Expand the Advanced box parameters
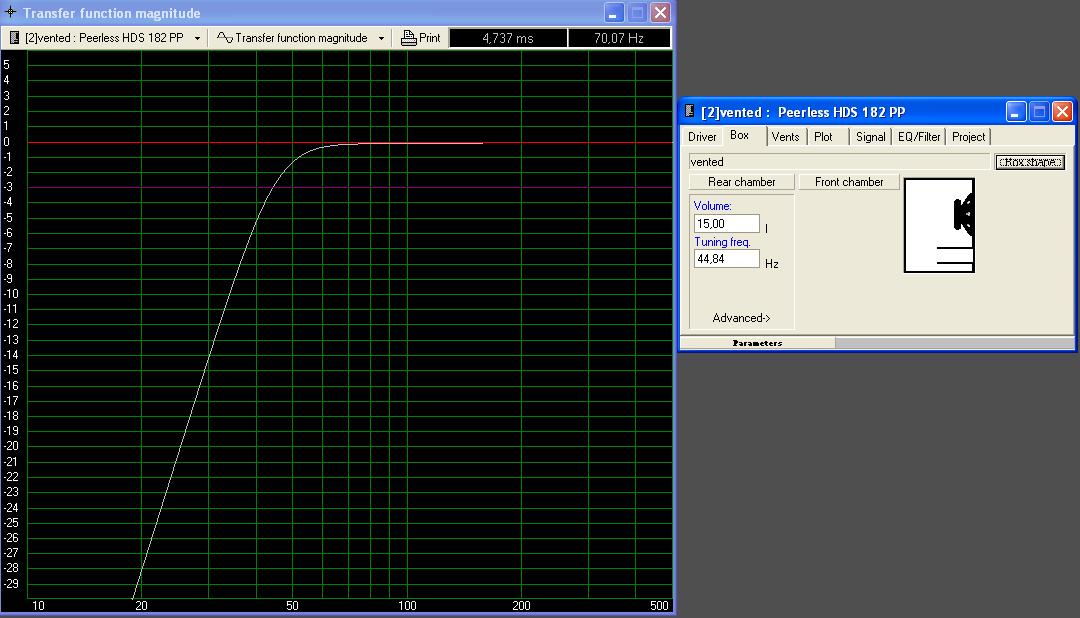This screenshot has width=1080, height=618. tap(741, 318)
